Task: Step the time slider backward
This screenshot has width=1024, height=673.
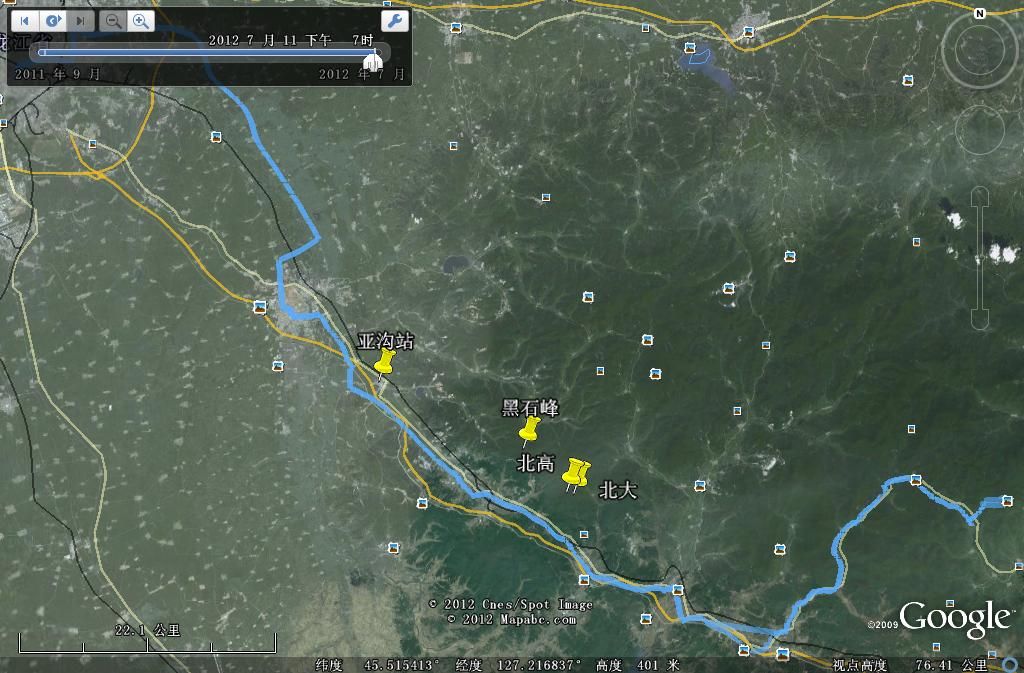Action: click(x=25, y=20)
